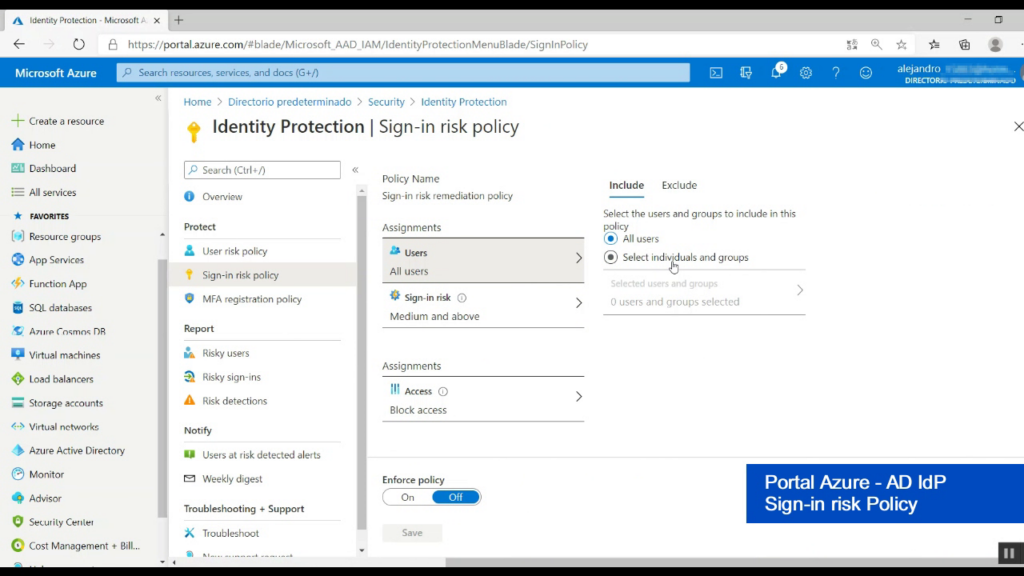Click the browser refresh icon
Screen dimensions: 1024x576
click(78, 44)
